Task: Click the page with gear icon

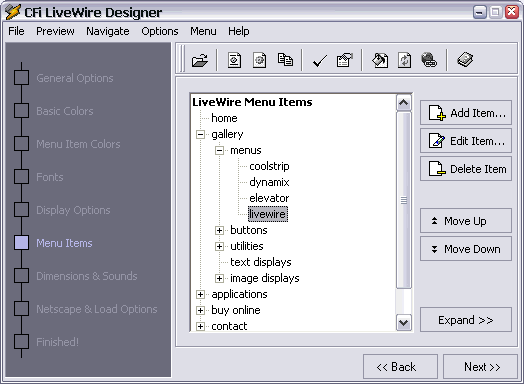Action: [260, 60]
